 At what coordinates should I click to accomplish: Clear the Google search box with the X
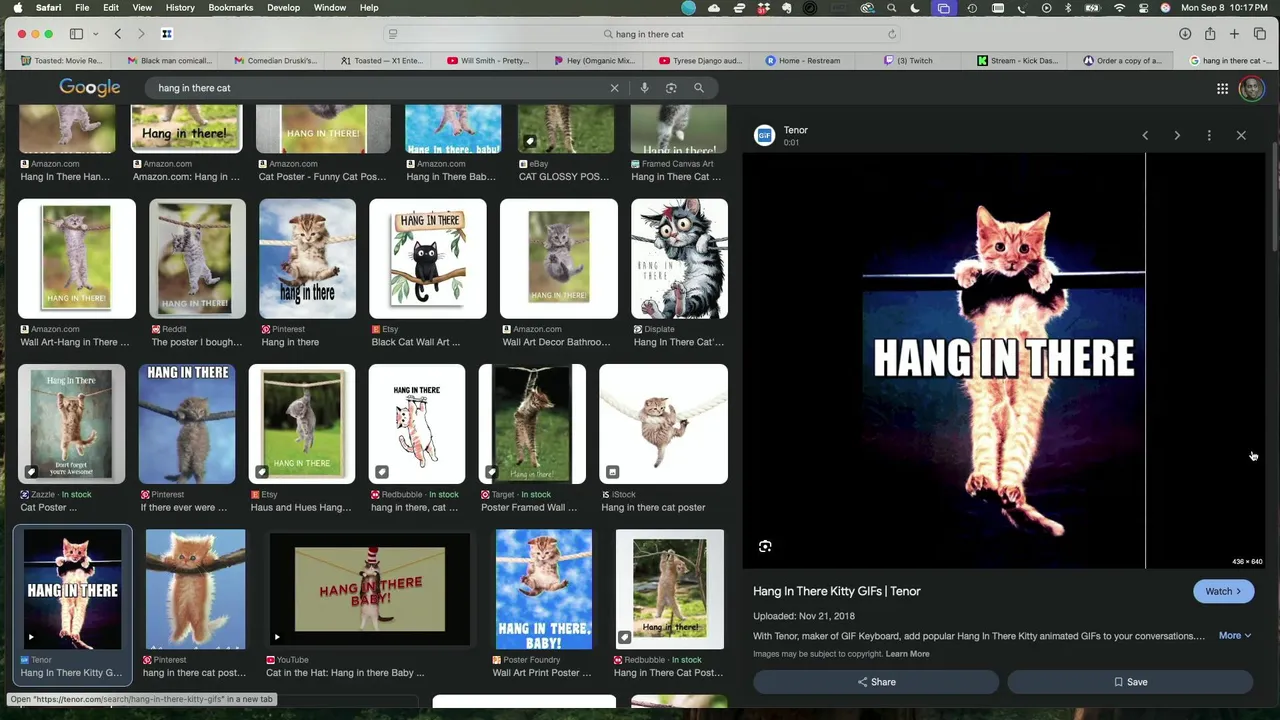tap(615, 88)
